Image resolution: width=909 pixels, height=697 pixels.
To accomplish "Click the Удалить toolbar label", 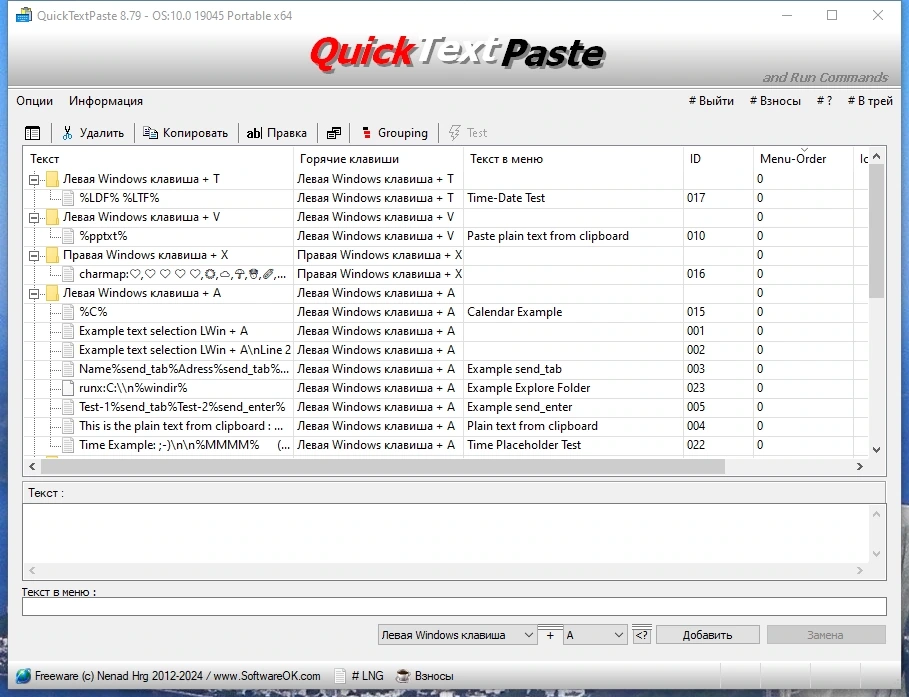I will click(x=101, y=133).
